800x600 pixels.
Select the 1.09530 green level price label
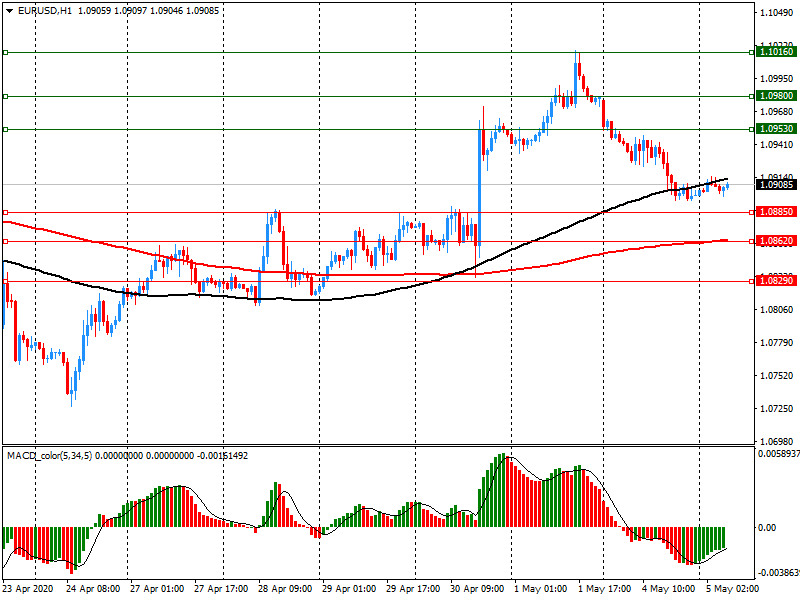pos(776,129)
